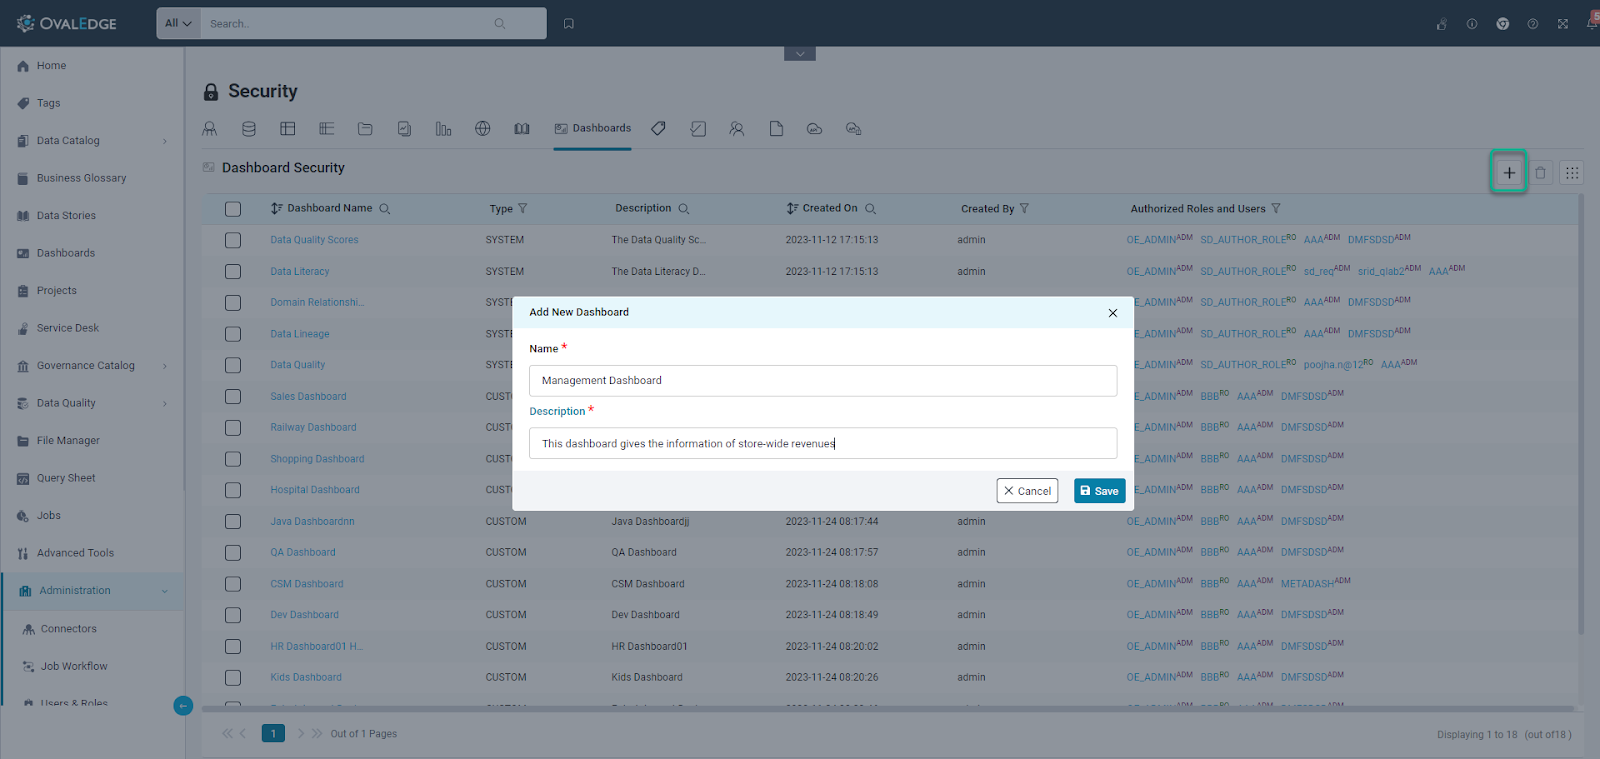Check the CSM Dashboard row checkbox
This screenshot has width=1600, height=759.
coord(233,584)
